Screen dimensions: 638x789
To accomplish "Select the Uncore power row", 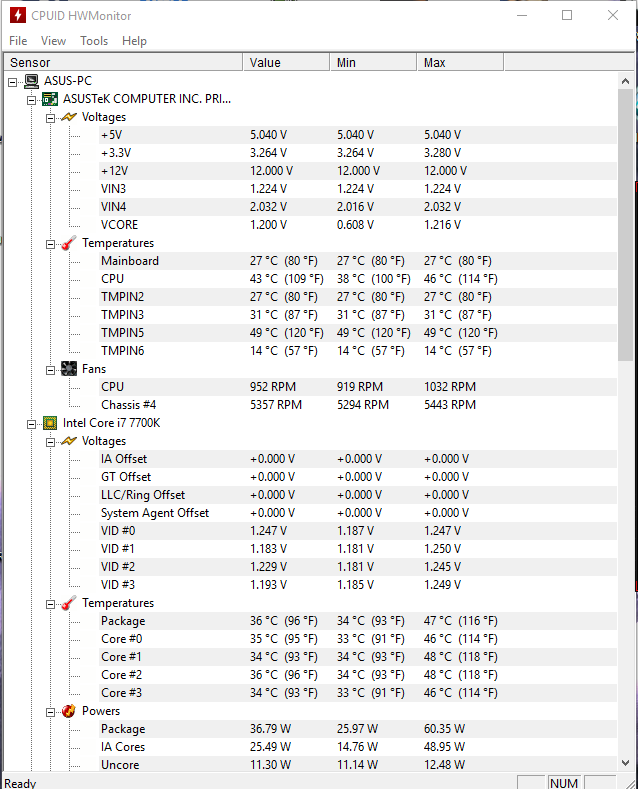I will [x=358, y=765].
